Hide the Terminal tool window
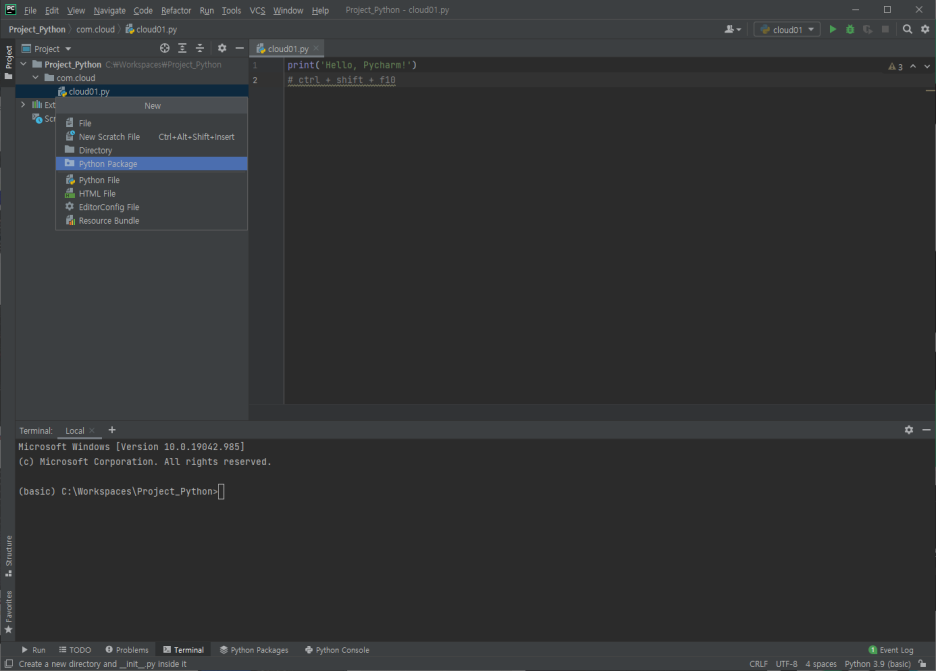Viewport: 936px width, 671px height. coord(926,430)
